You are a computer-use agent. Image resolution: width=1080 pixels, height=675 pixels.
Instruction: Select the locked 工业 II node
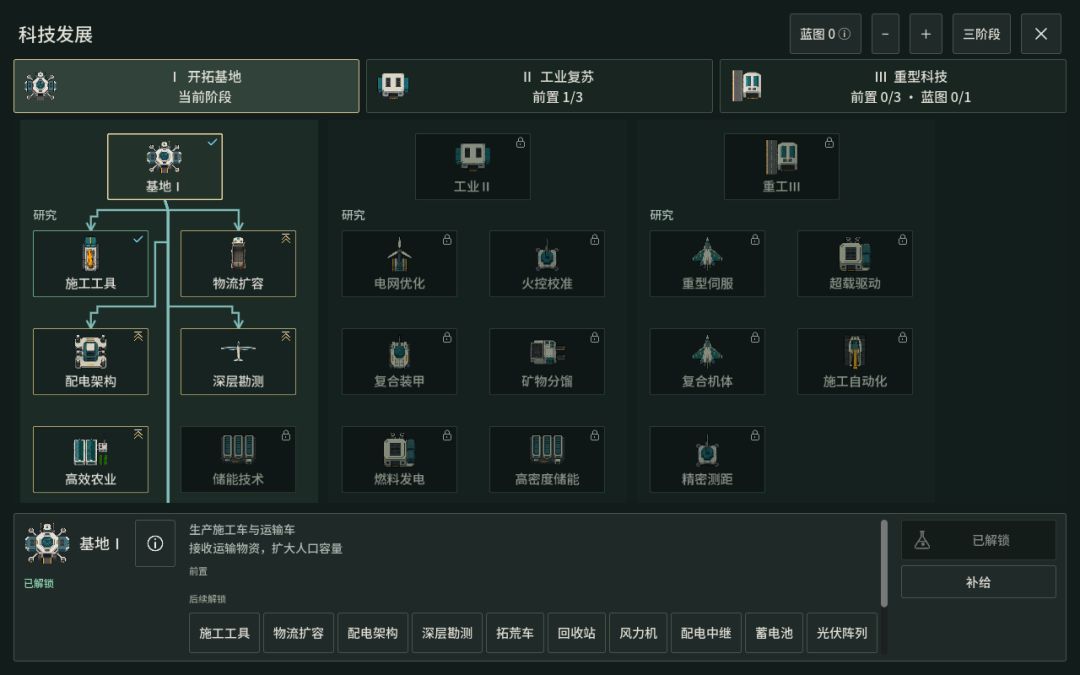pyautogui.click(x=472, y=167)
